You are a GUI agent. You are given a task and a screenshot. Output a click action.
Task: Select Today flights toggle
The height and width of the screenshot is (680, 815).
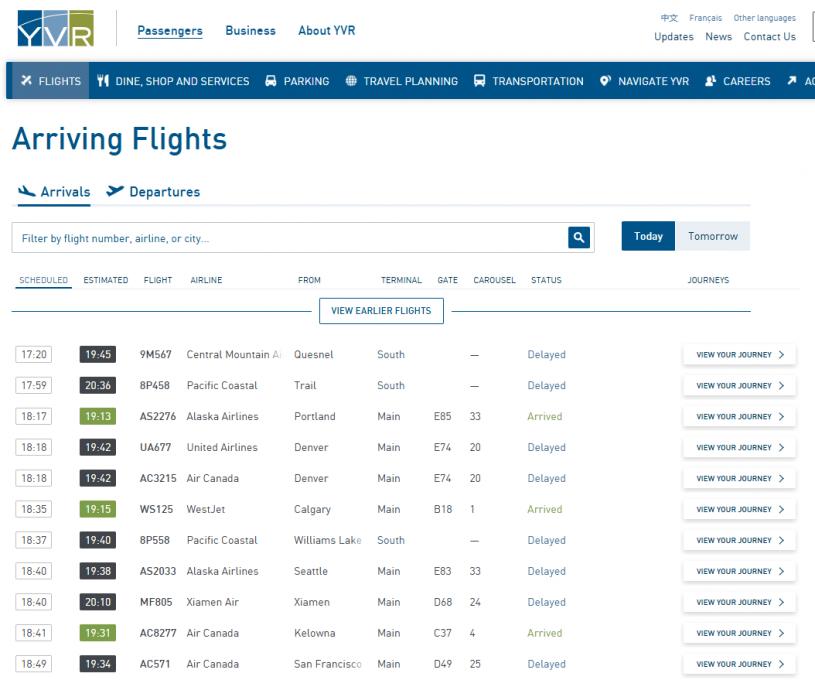(x=648, y=236)
